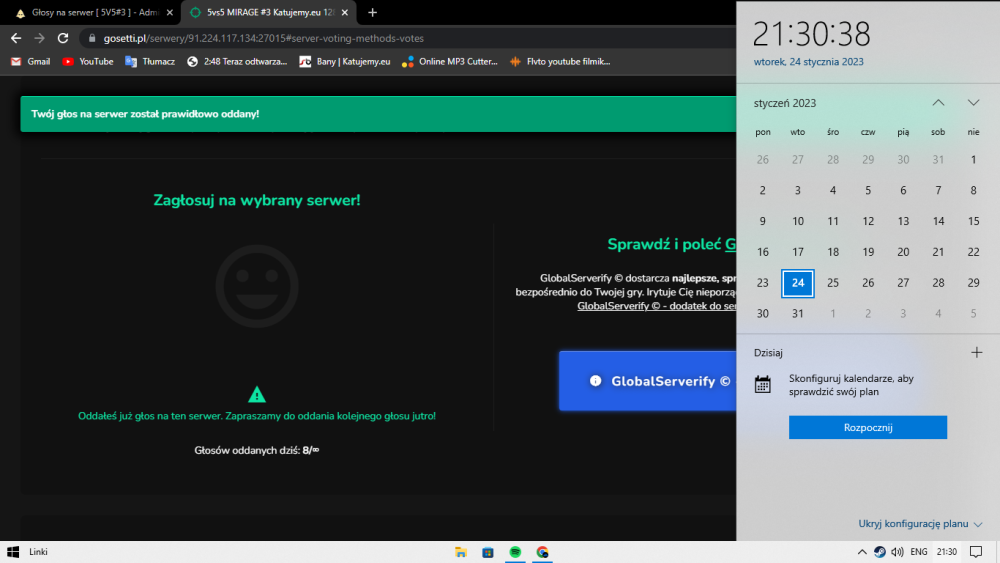Screen dimensions: 1000x563
Task: Click the gosetti.pl address bar
Action: pos(408,38)
